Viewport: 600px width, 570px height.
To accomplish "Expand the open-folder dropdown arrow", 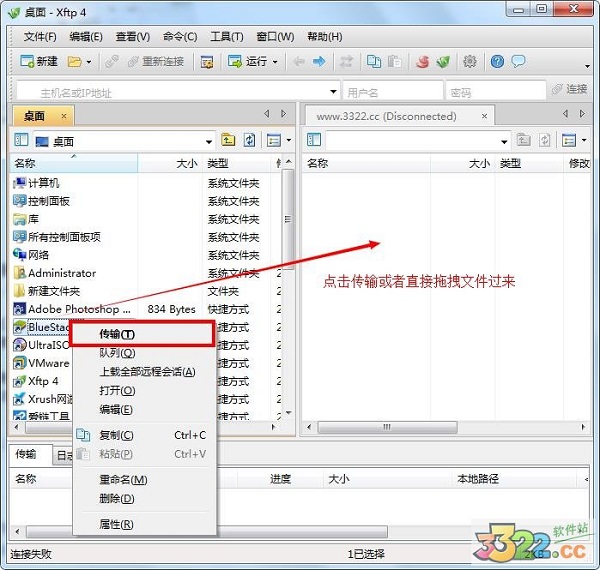I will click(89, 62).
